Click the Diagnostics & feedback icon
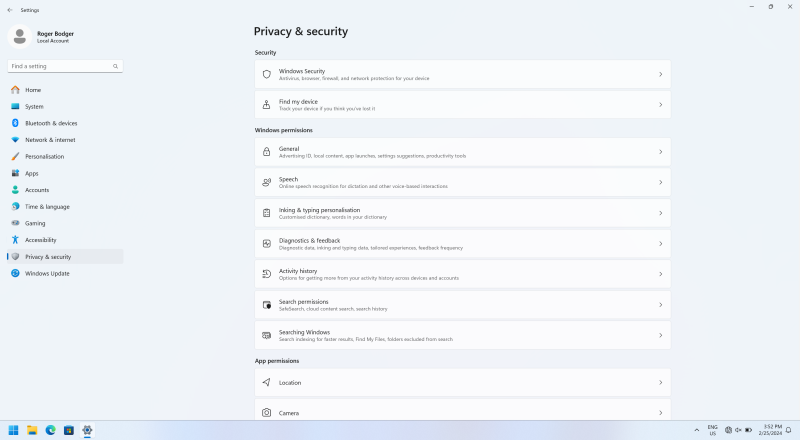This screenshot has width=800, height=440. (x=266, y=243)
